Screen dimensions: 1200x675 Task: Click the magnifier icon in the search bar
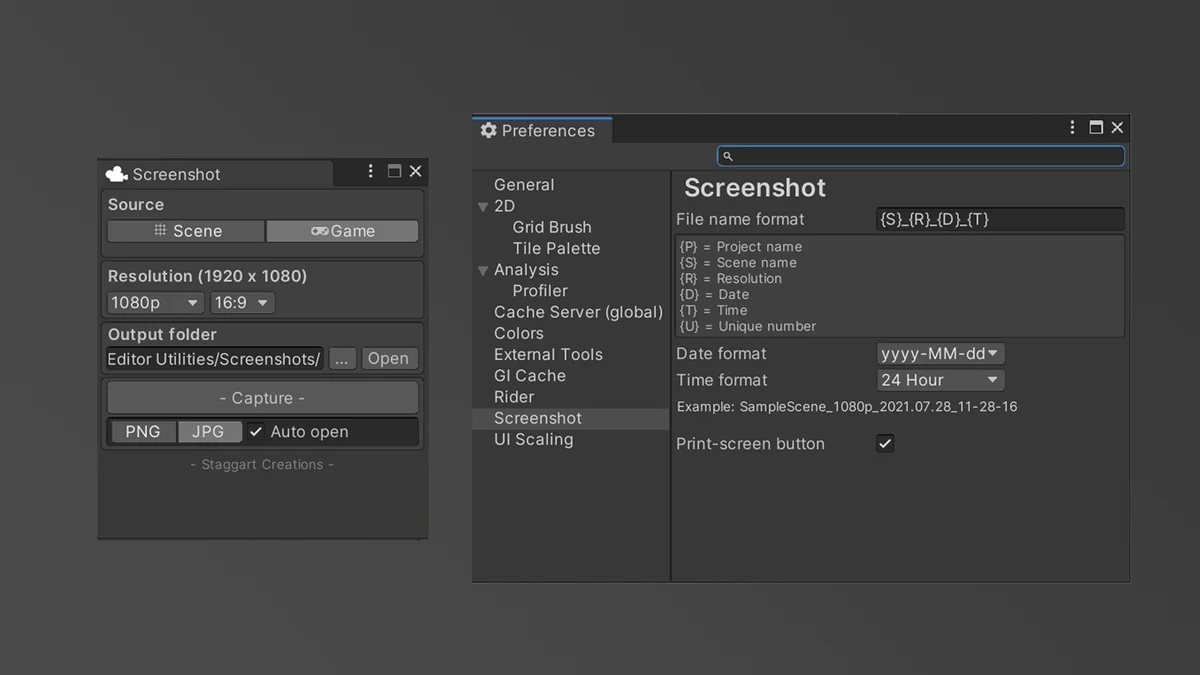(x=728, y=156)
